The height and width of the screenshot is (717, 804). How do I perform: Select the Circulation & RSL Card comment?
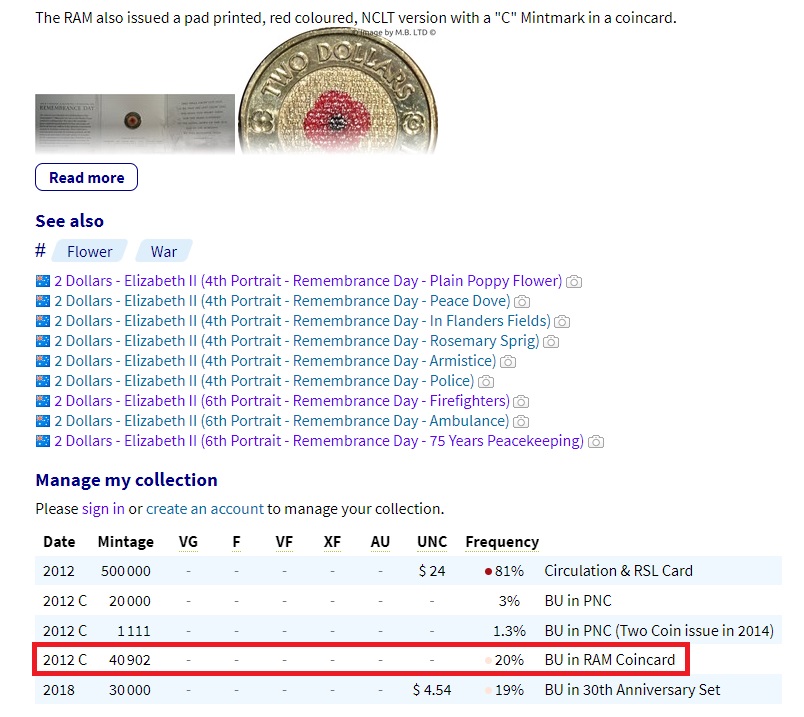[x=618, y=571]
